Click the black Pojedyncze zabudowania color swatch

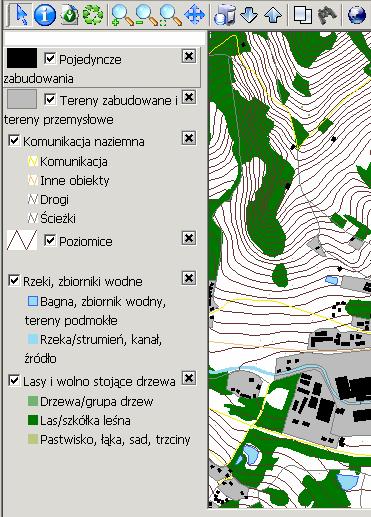(x=22, y=58)
